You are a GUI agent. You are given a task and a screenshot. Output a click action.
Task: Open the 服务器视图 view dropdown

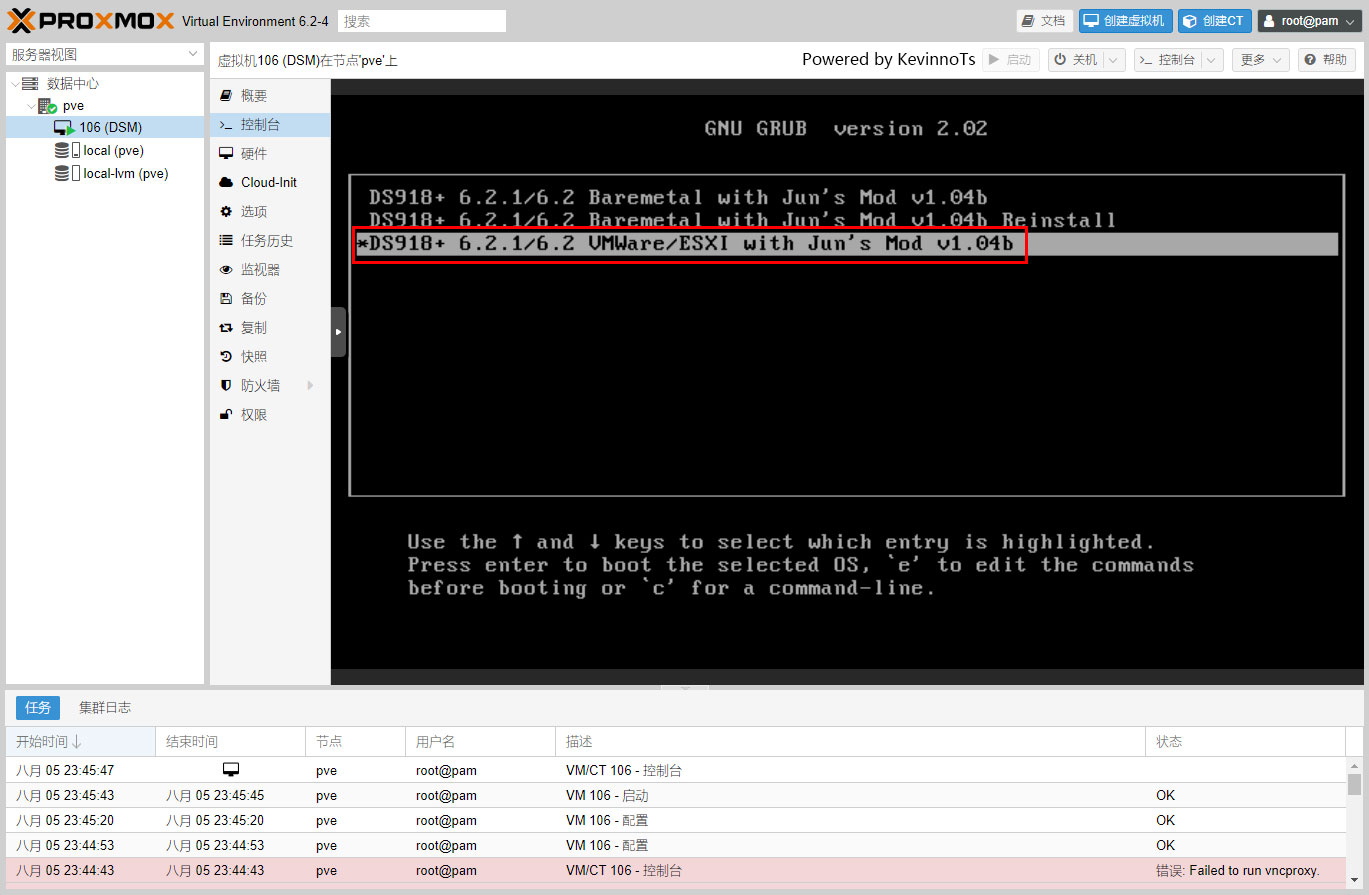[x=105, y=54]
